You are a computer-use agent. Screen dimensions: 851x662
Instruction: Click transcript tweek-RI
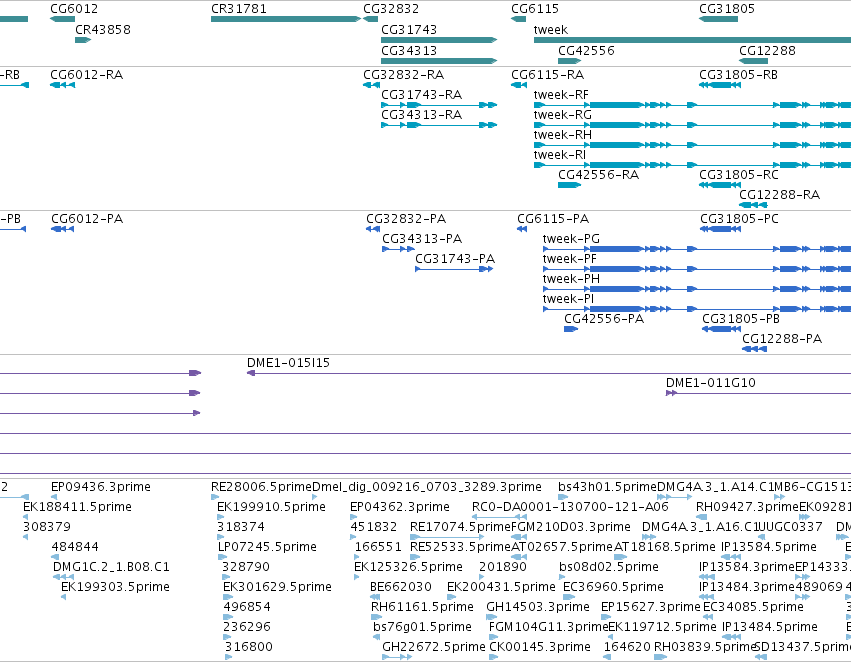click(560, 155)
